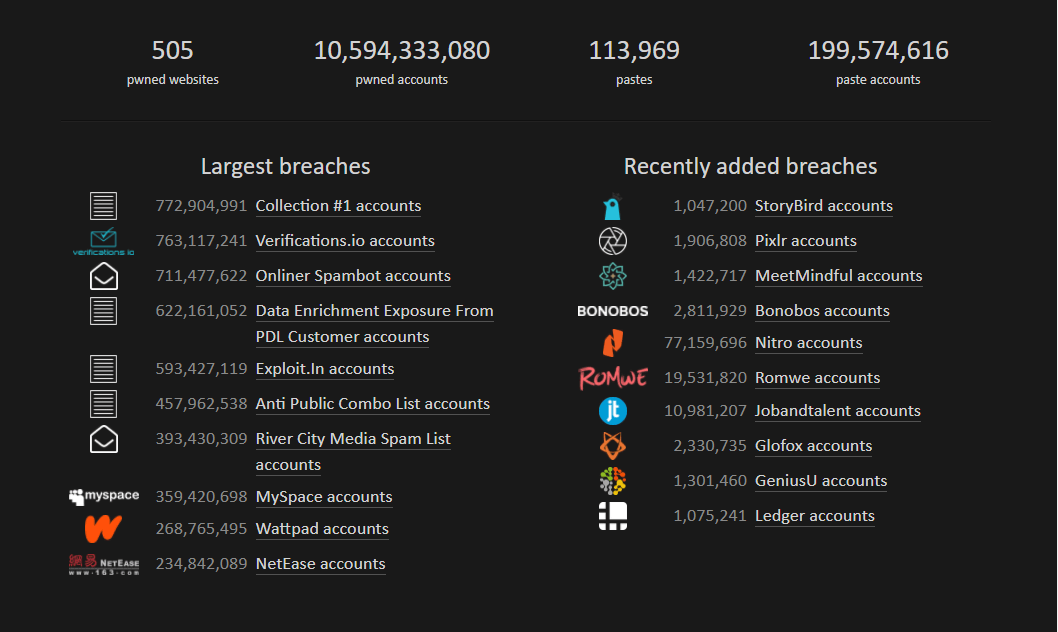
Task: Click the MeetMindful logo icon
Action: pyautogui.click(x=612, y=276)
